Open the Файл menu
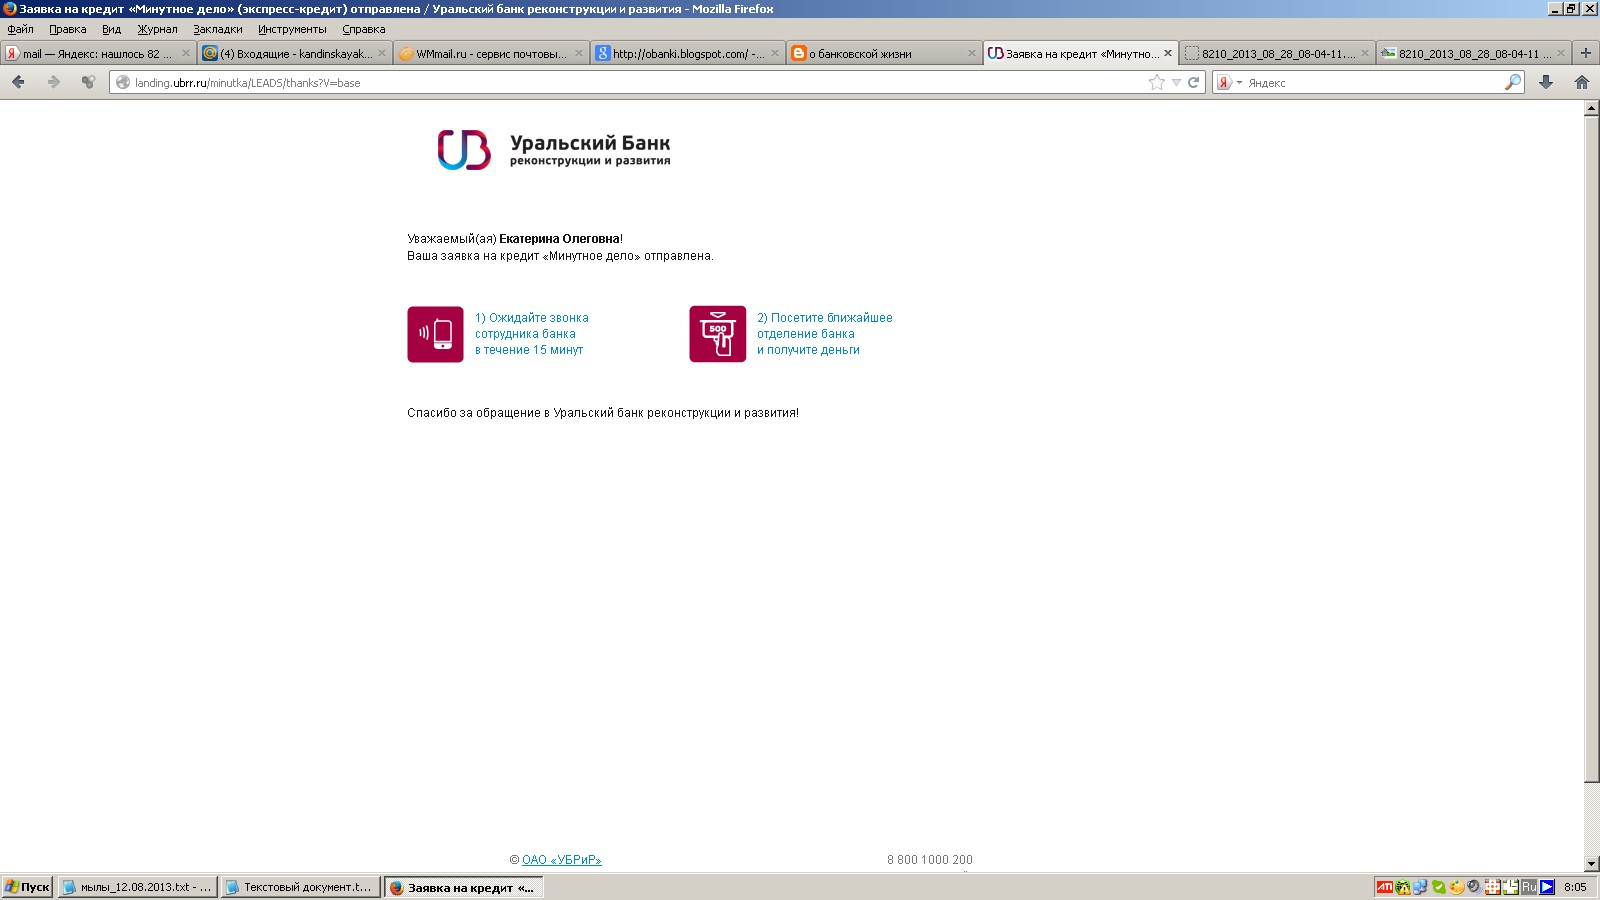This screenshot has width=1600, height=900. tap(21, 29)
